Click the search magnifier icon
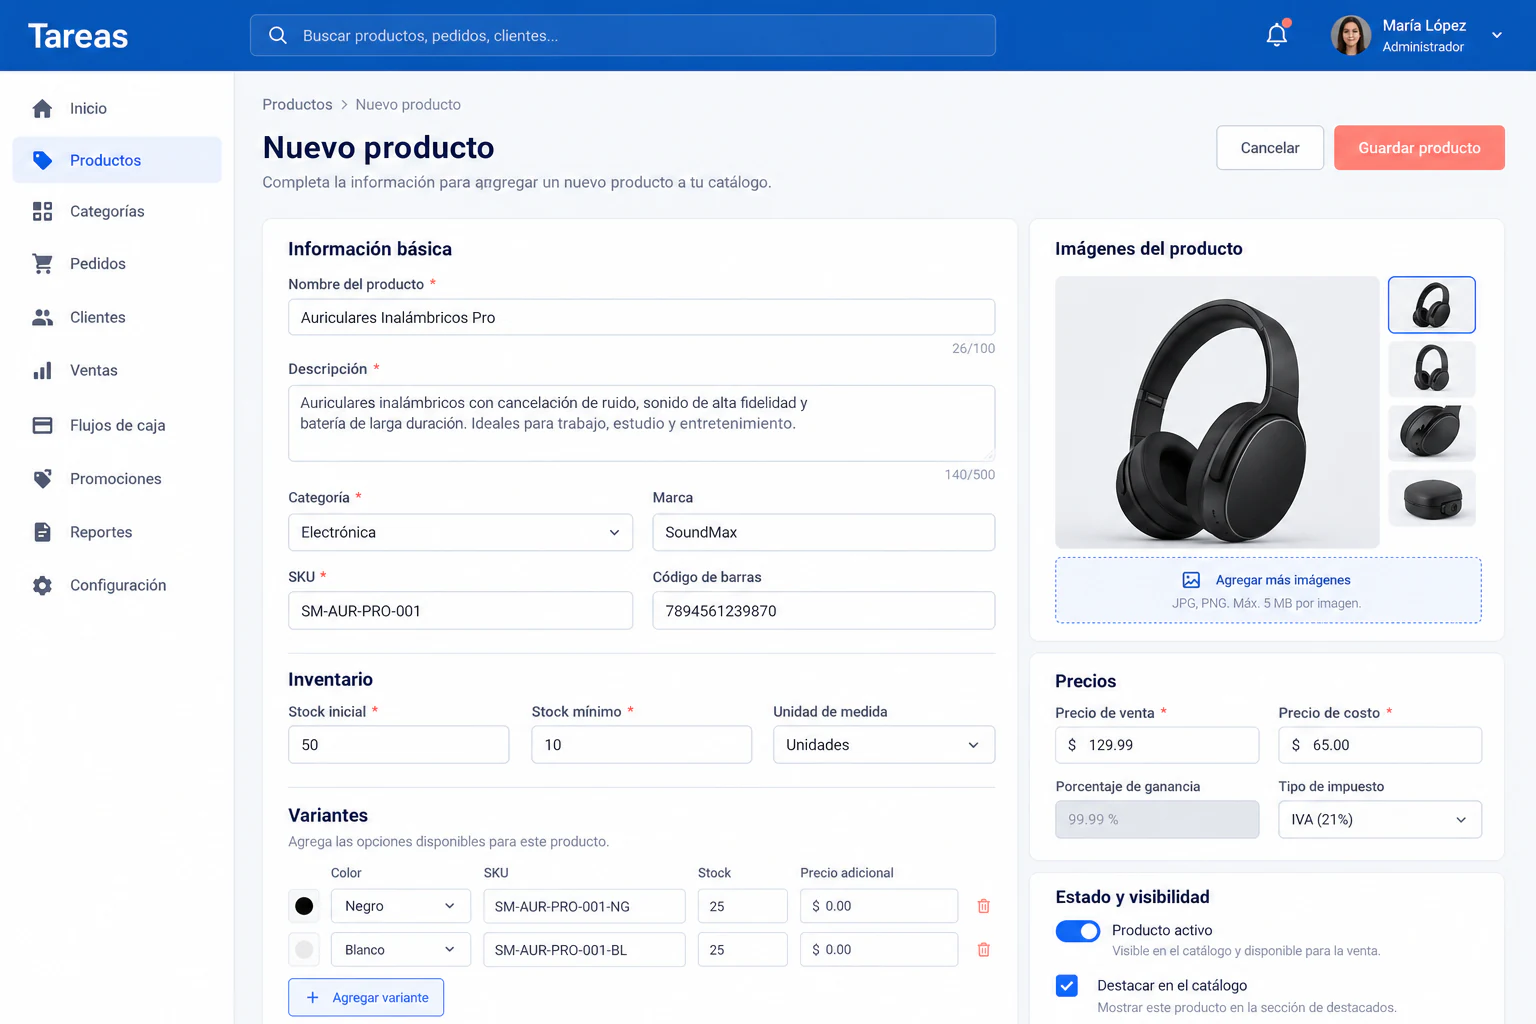The height and width of the screenshot is (1024, 1536). (x=278, y=36)
